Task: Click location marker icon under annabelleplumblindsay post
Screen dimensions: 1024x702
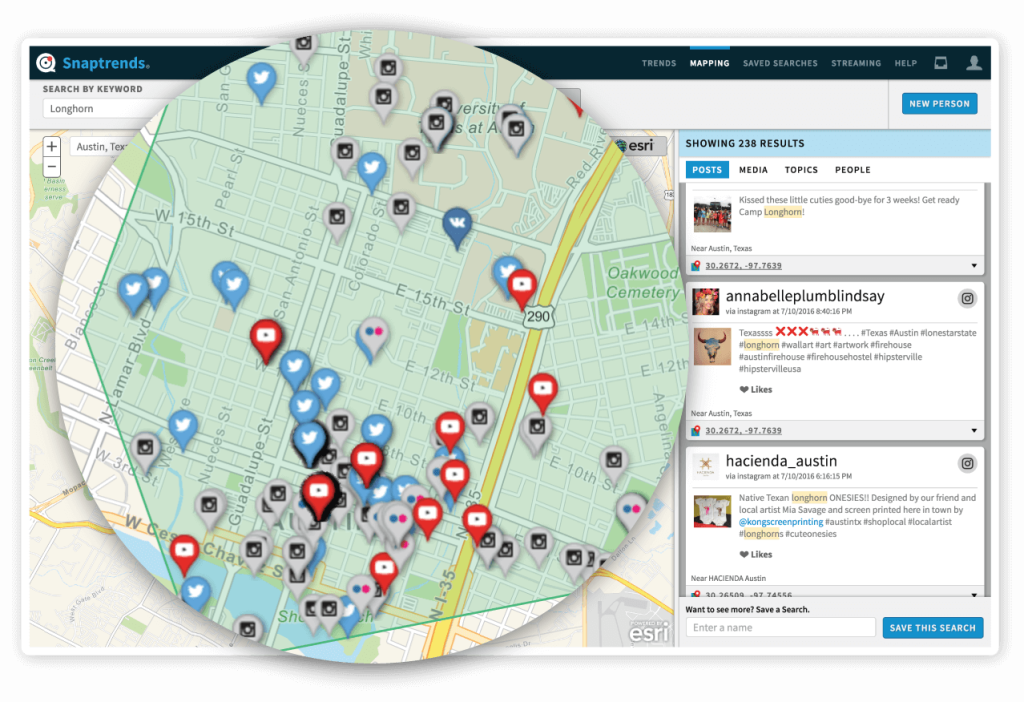Action: (x=696, y=431)
